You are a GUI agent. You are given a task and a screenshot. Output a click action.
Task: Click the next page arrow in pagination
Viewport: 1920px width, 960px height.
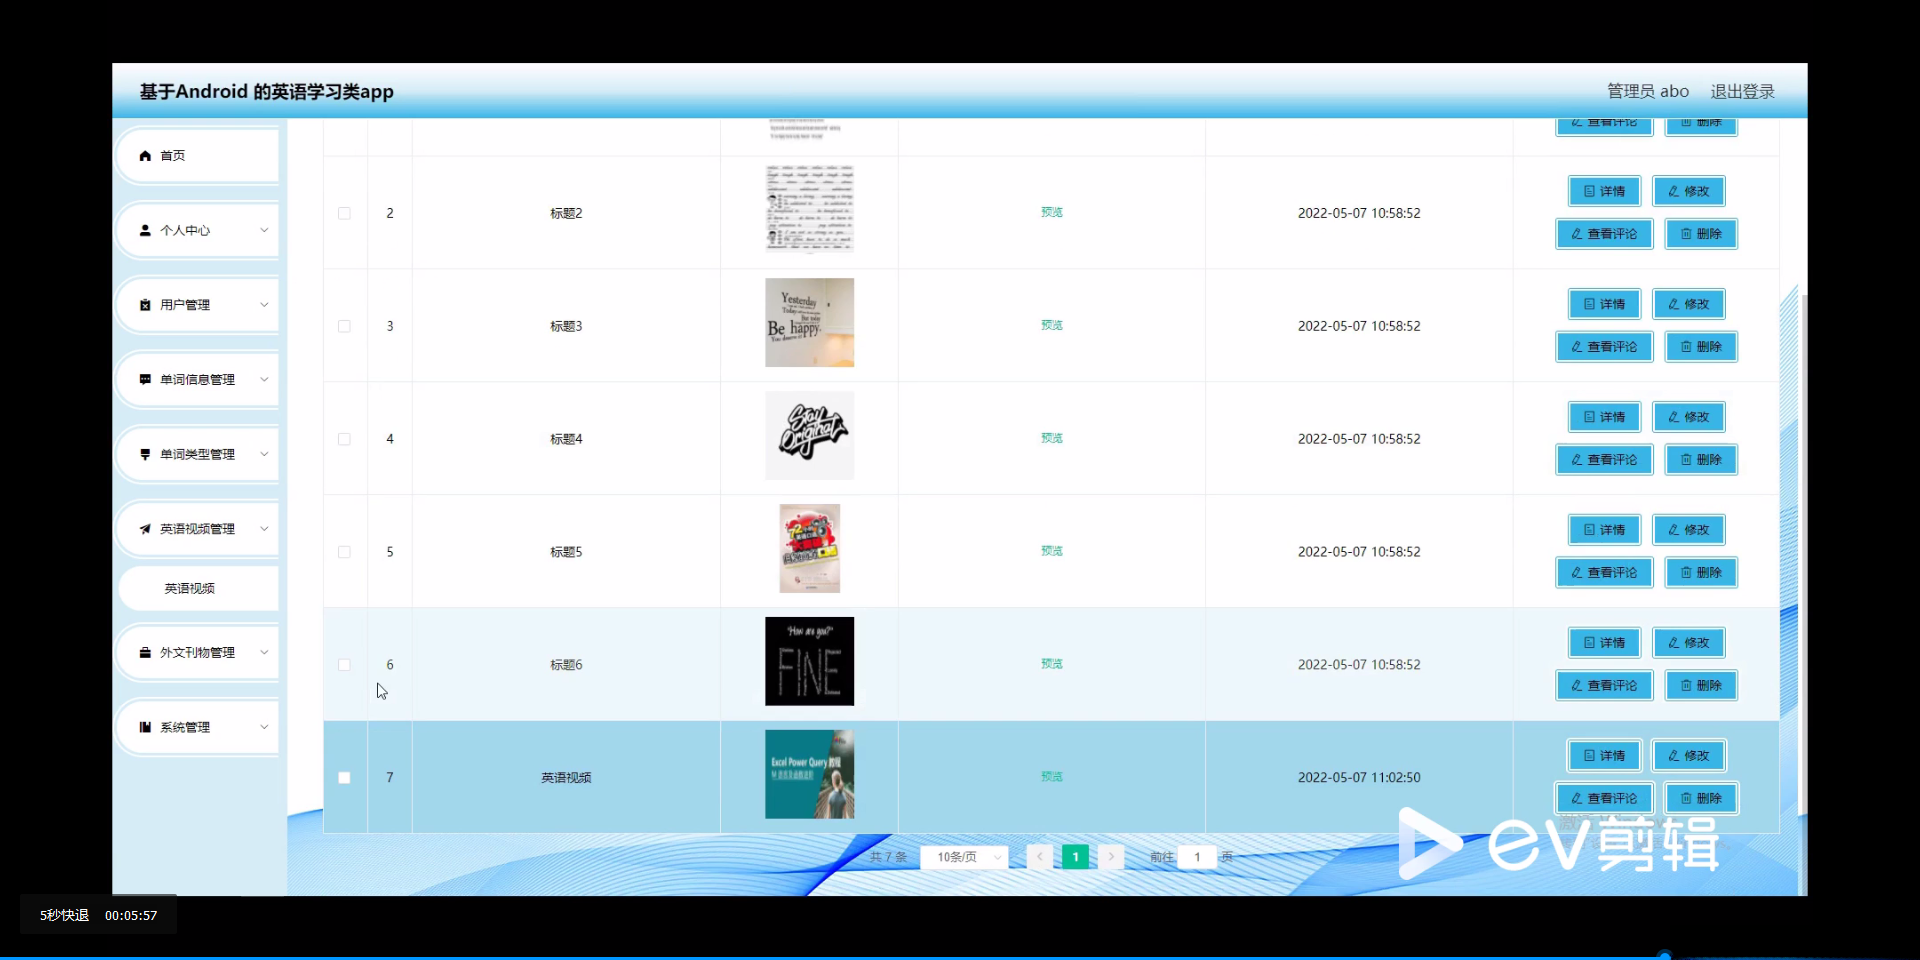tap(1111, 857)
